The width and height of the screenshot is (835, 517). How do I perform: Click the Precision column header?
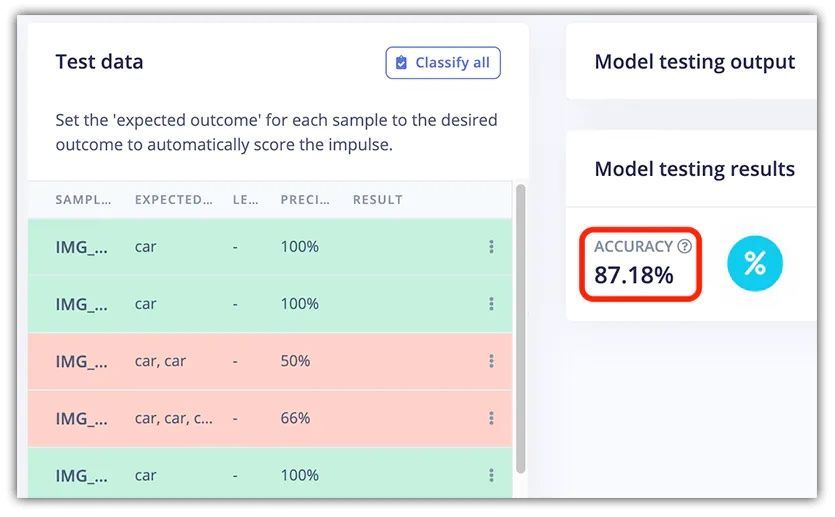(299, 200)
